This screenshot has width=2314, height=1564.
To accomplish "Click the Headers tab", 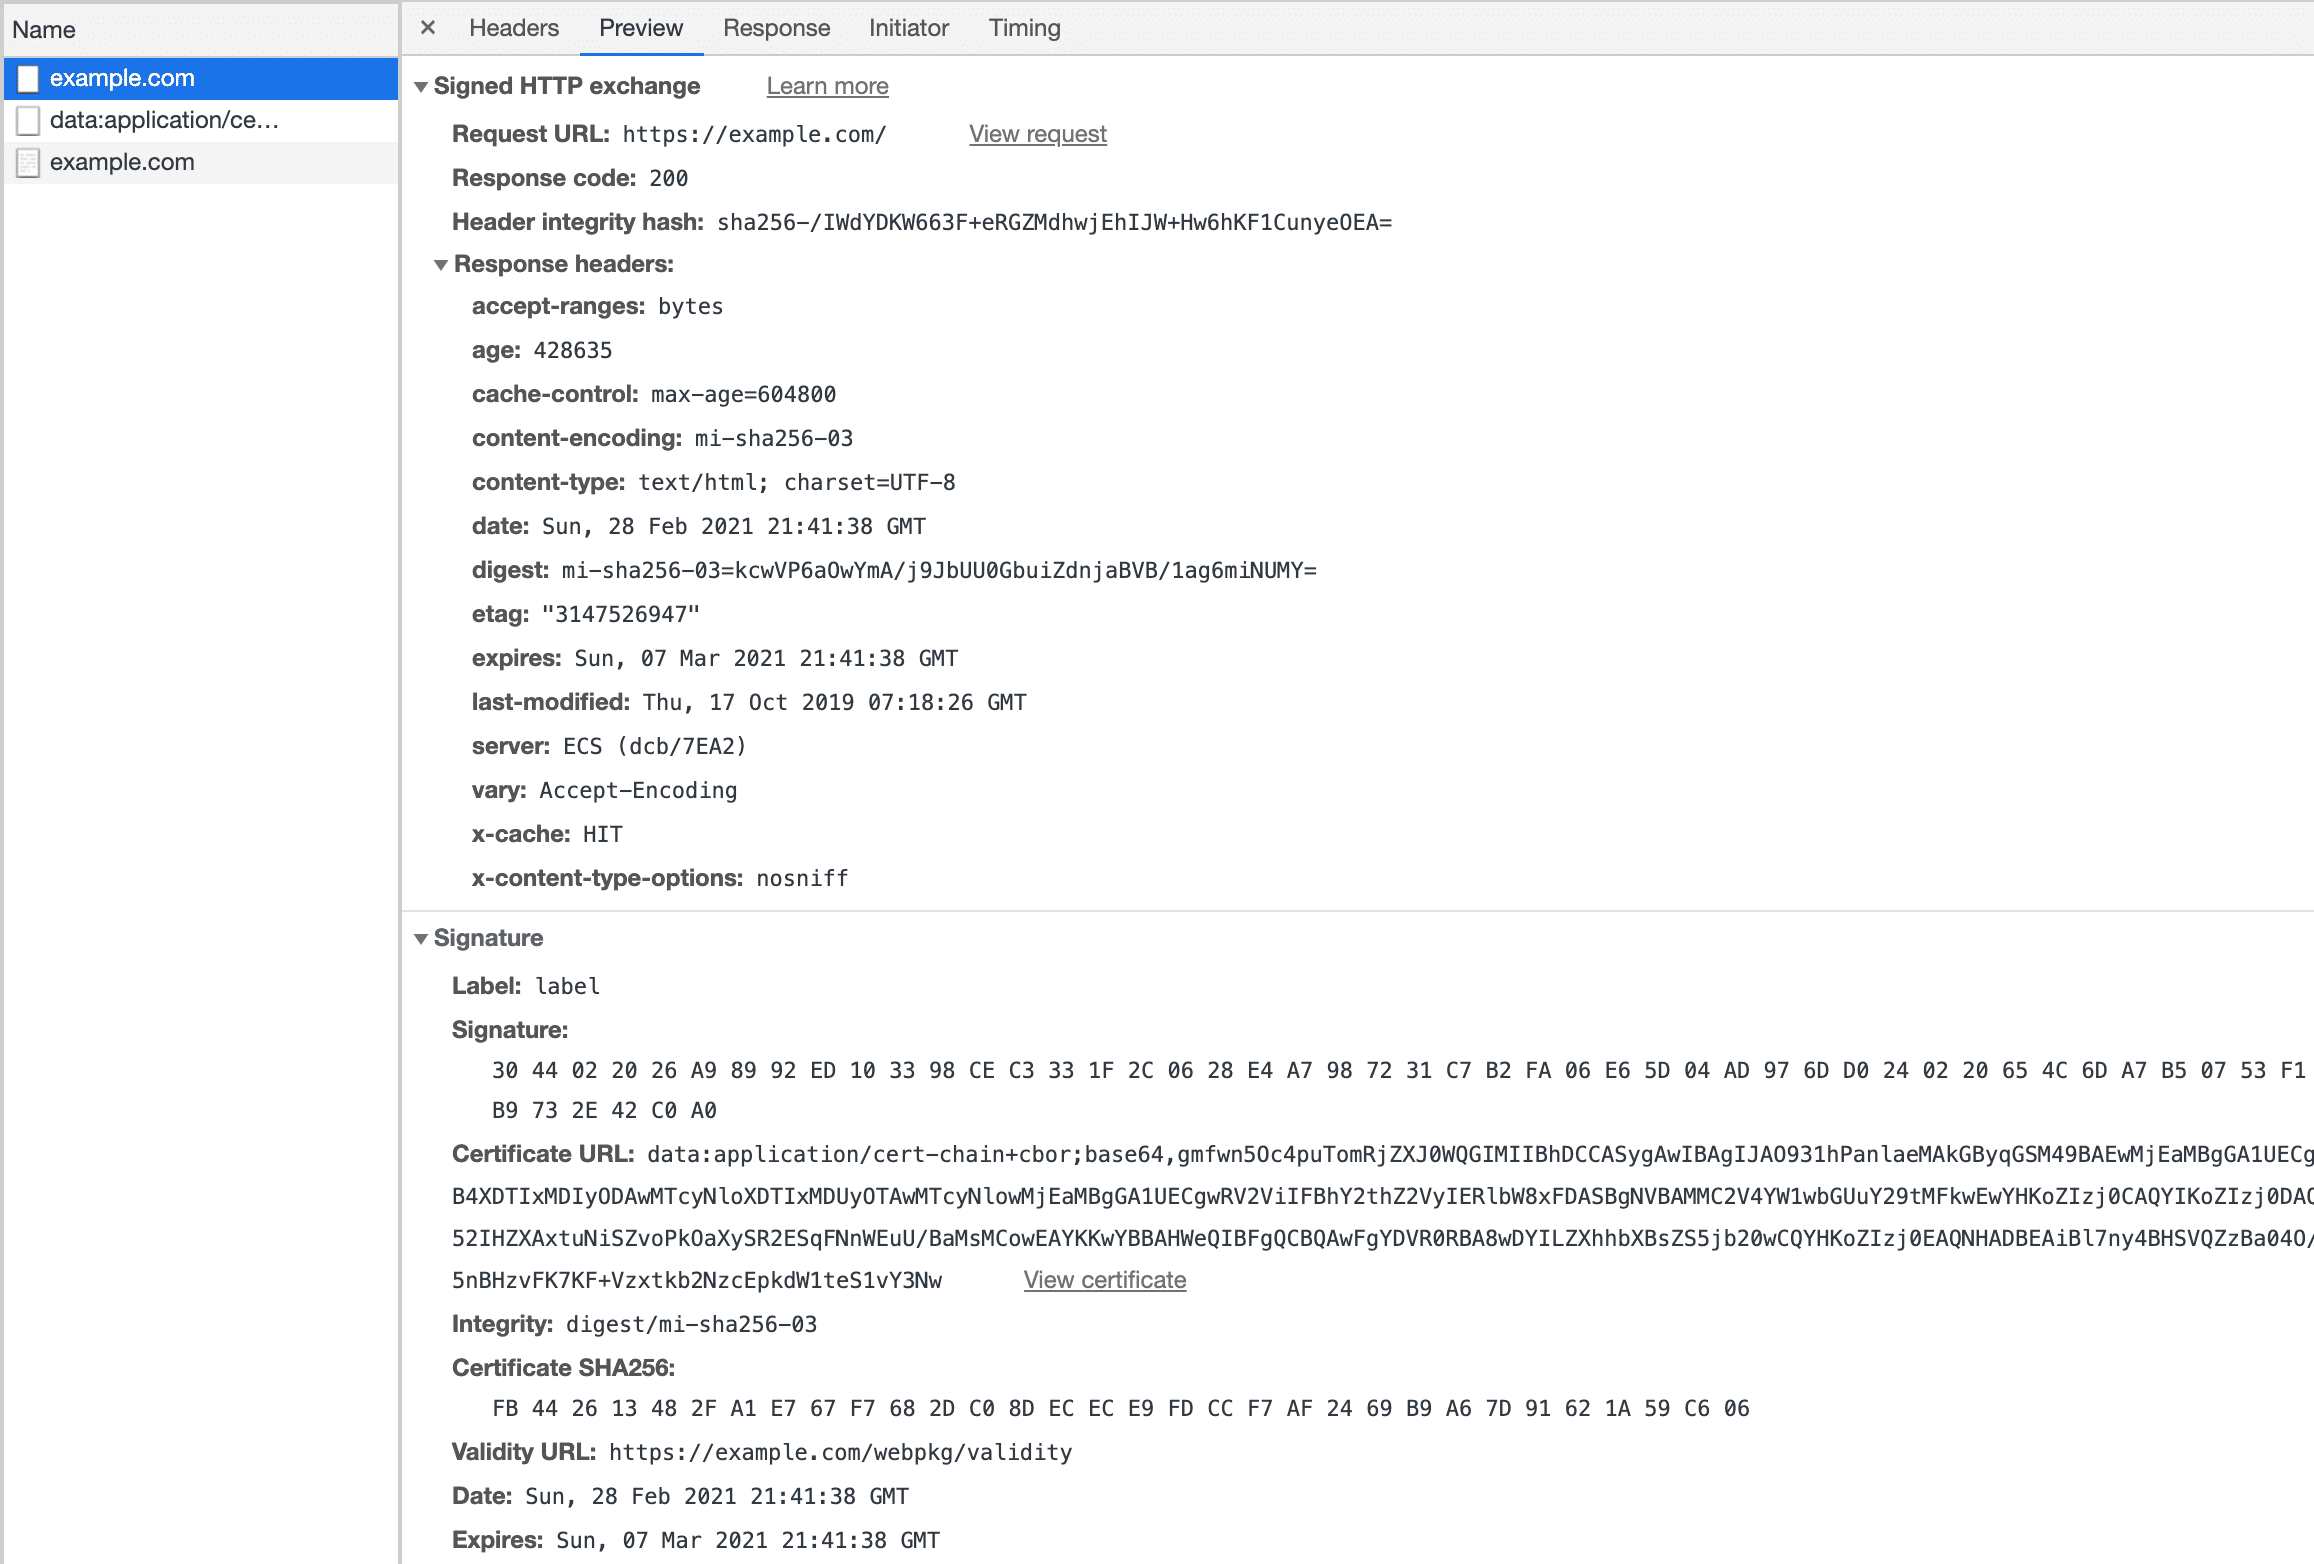I will (x=511, y=28).
